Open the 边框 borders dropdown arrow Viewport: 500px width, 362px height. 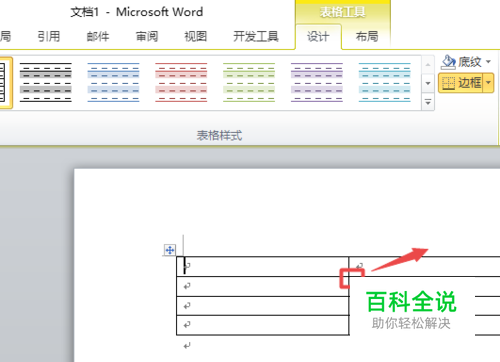[488, 83]
